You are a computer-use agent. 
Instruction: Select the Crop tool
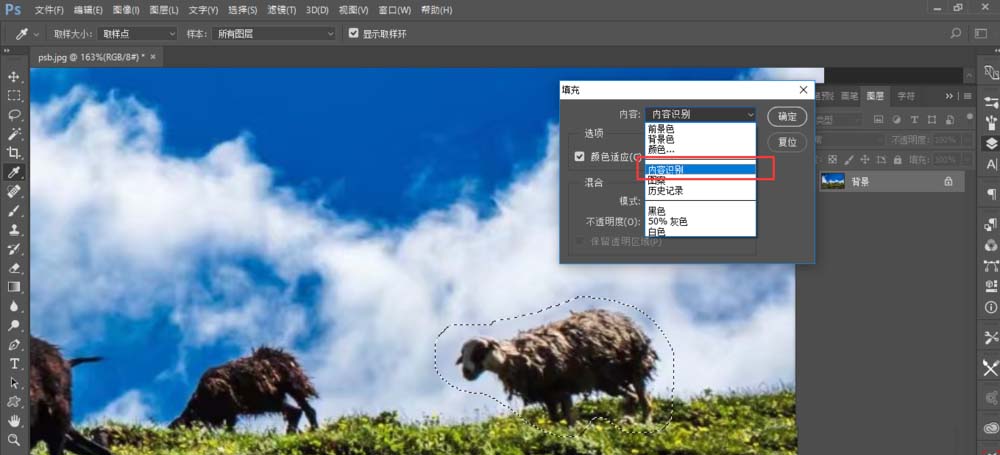(14, 153)
